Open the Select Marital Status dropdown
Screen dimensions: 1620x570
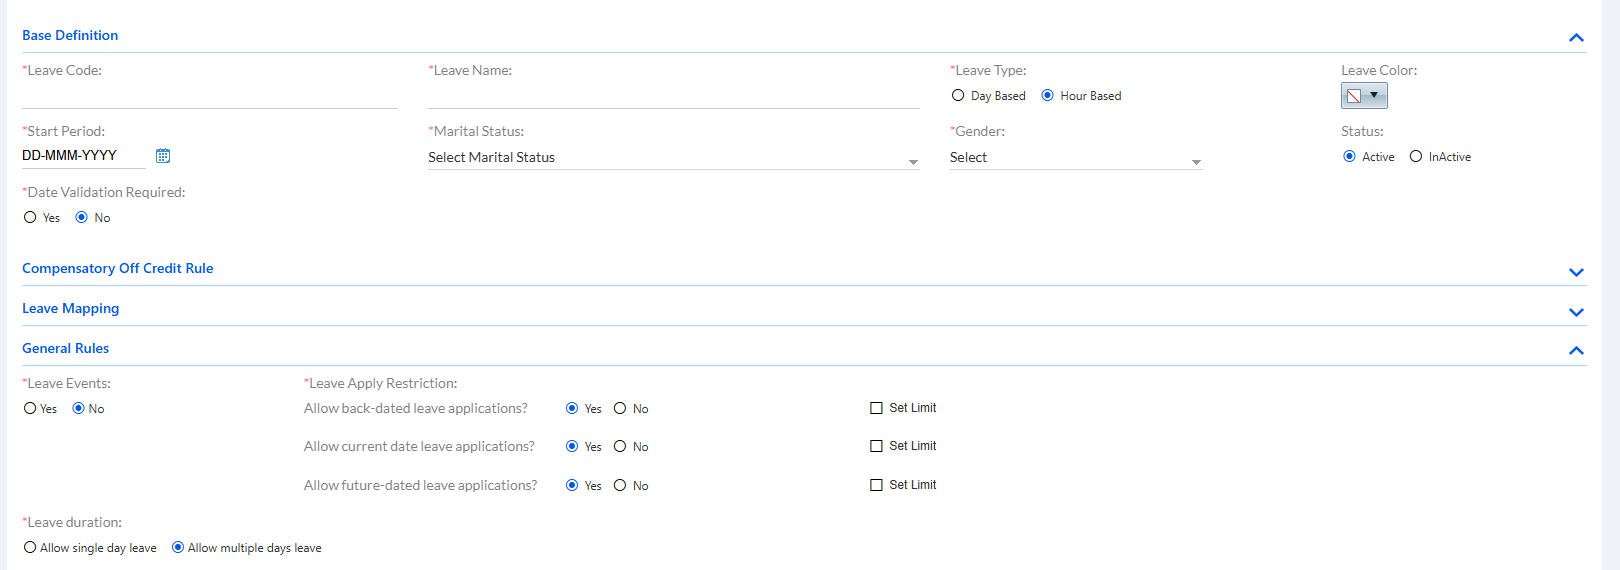(x=673, y=157)
